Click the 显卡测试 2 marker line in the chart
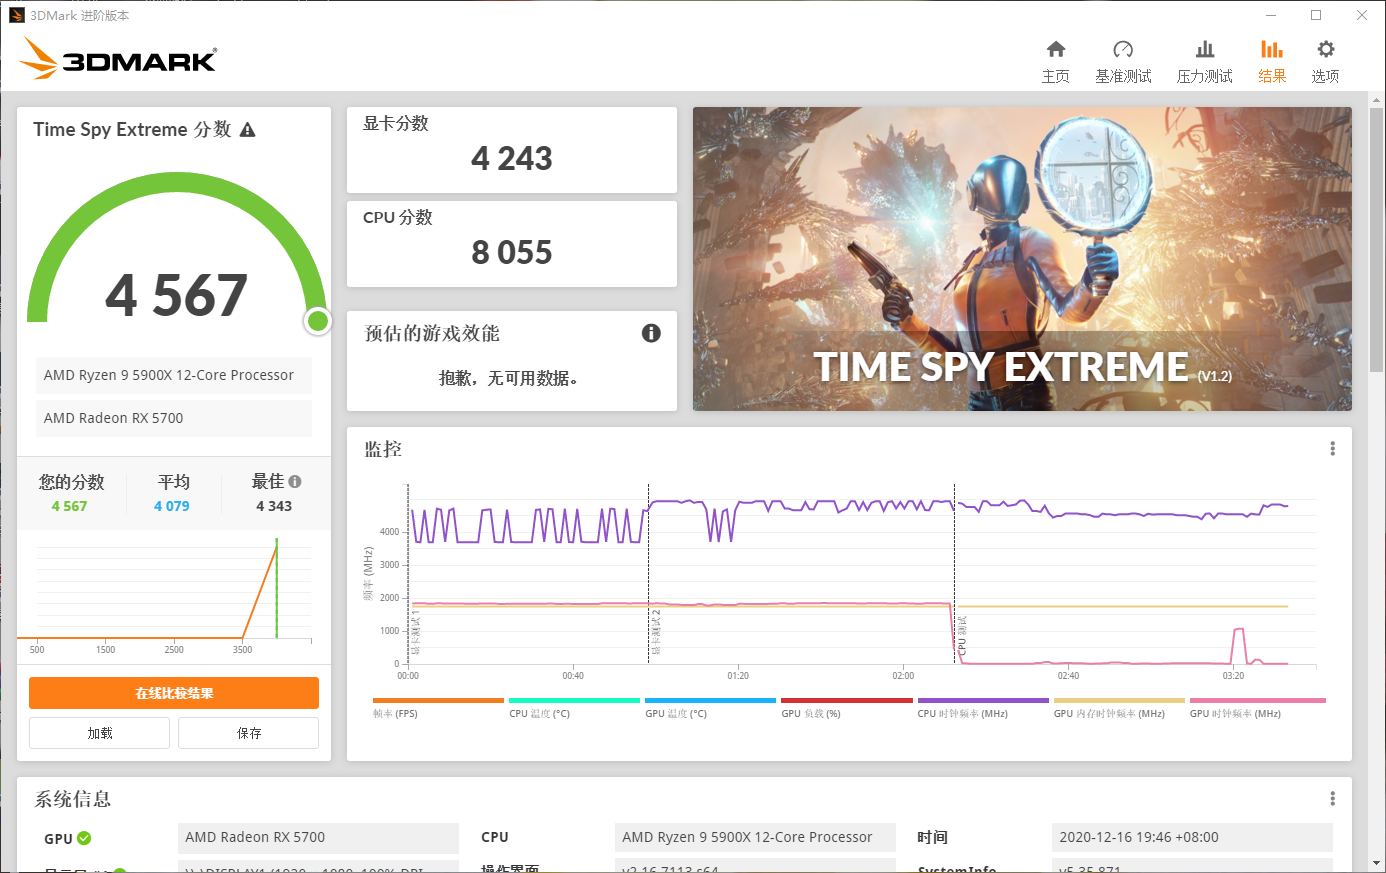The height and width of the screenshot is (873, 1386). click(x=649, y=574)
